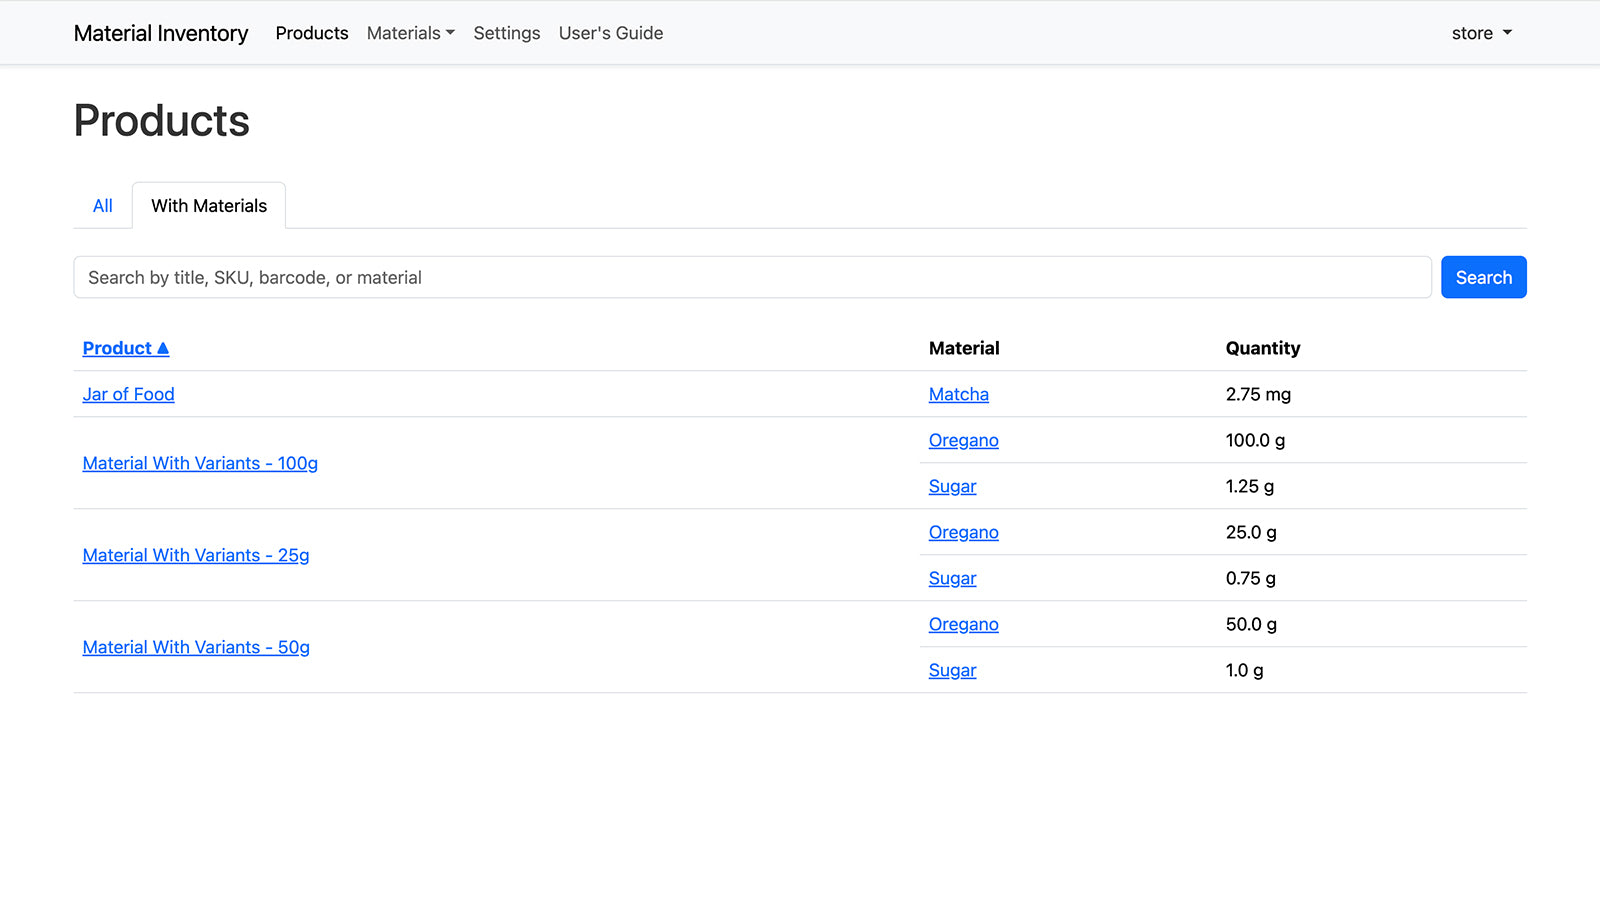Open Oregano material with 25.0 g quantity
The image size is (1600, 900).
[x=963, y=532]
